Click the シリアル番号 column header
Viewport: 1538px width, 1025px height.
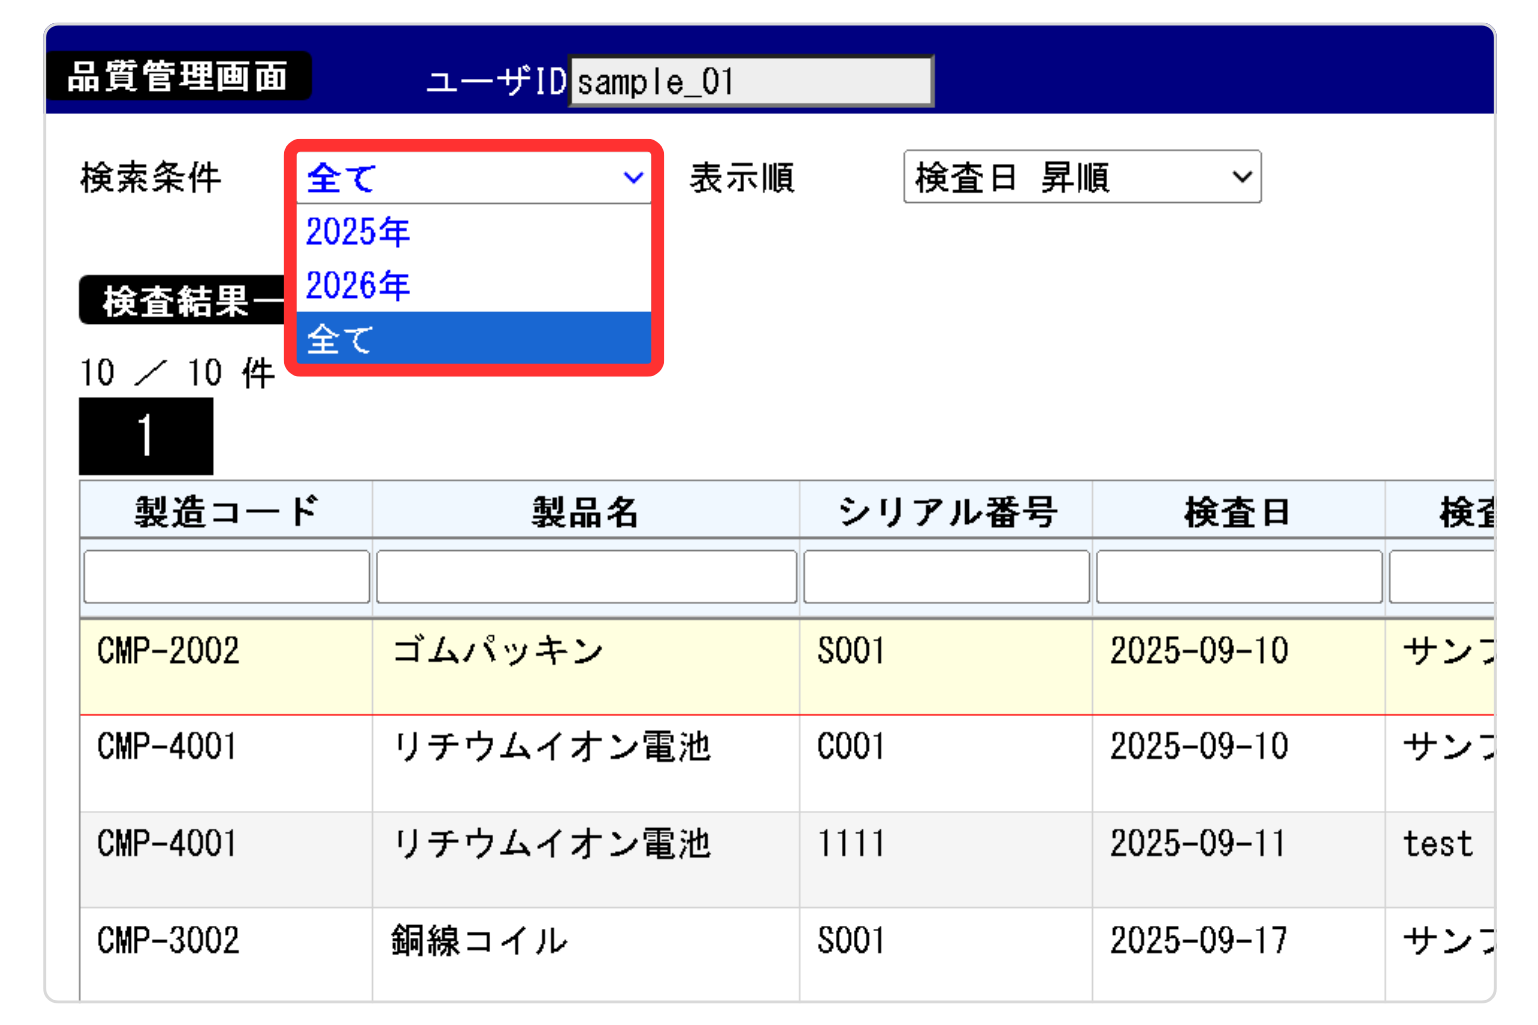click(x=946, y=511)
